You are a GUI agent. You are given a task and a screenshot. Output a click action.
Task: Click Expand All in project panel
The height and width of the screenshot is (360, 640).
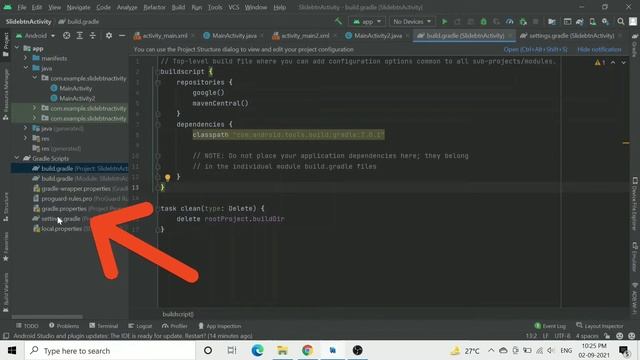[x=80, y=36]
